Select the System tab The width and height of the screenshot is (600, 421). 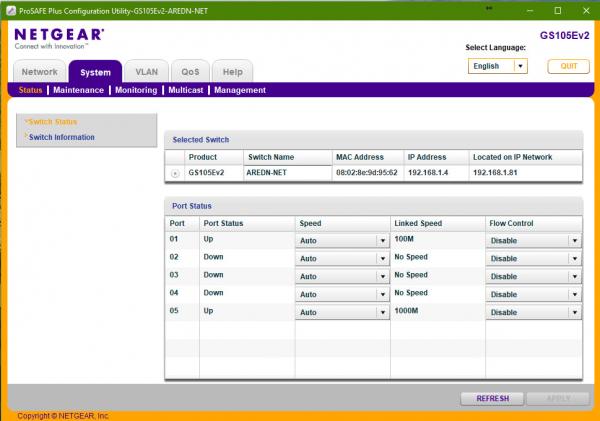(95, 72)
